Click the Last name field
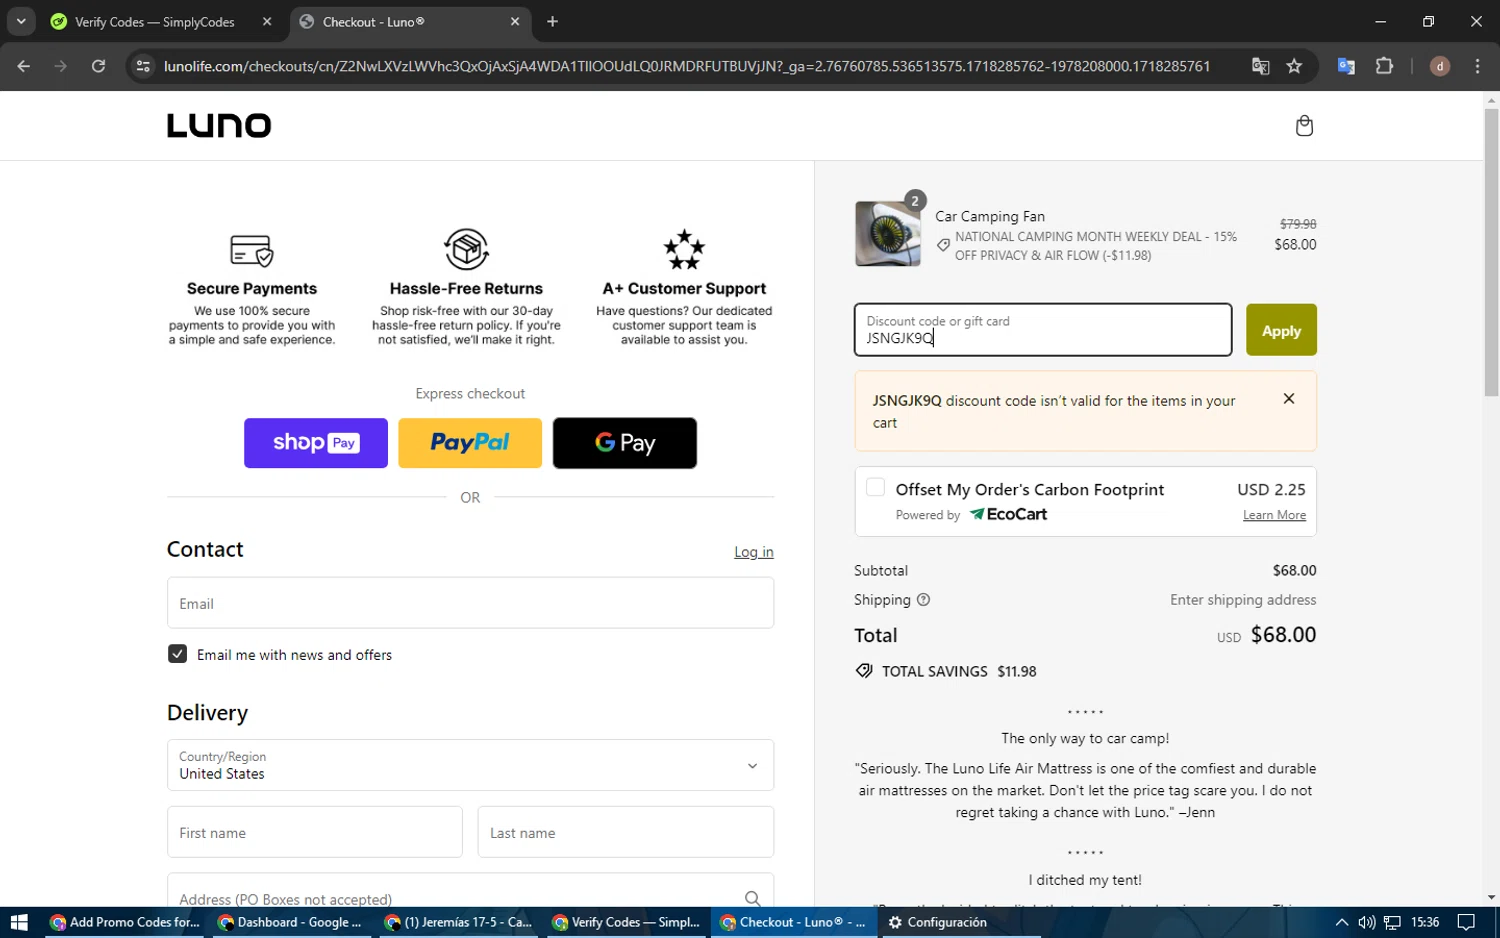Image resolution: width=1500 pixels, height=938 pixels. pyautogui.click(x=626, y=832)
